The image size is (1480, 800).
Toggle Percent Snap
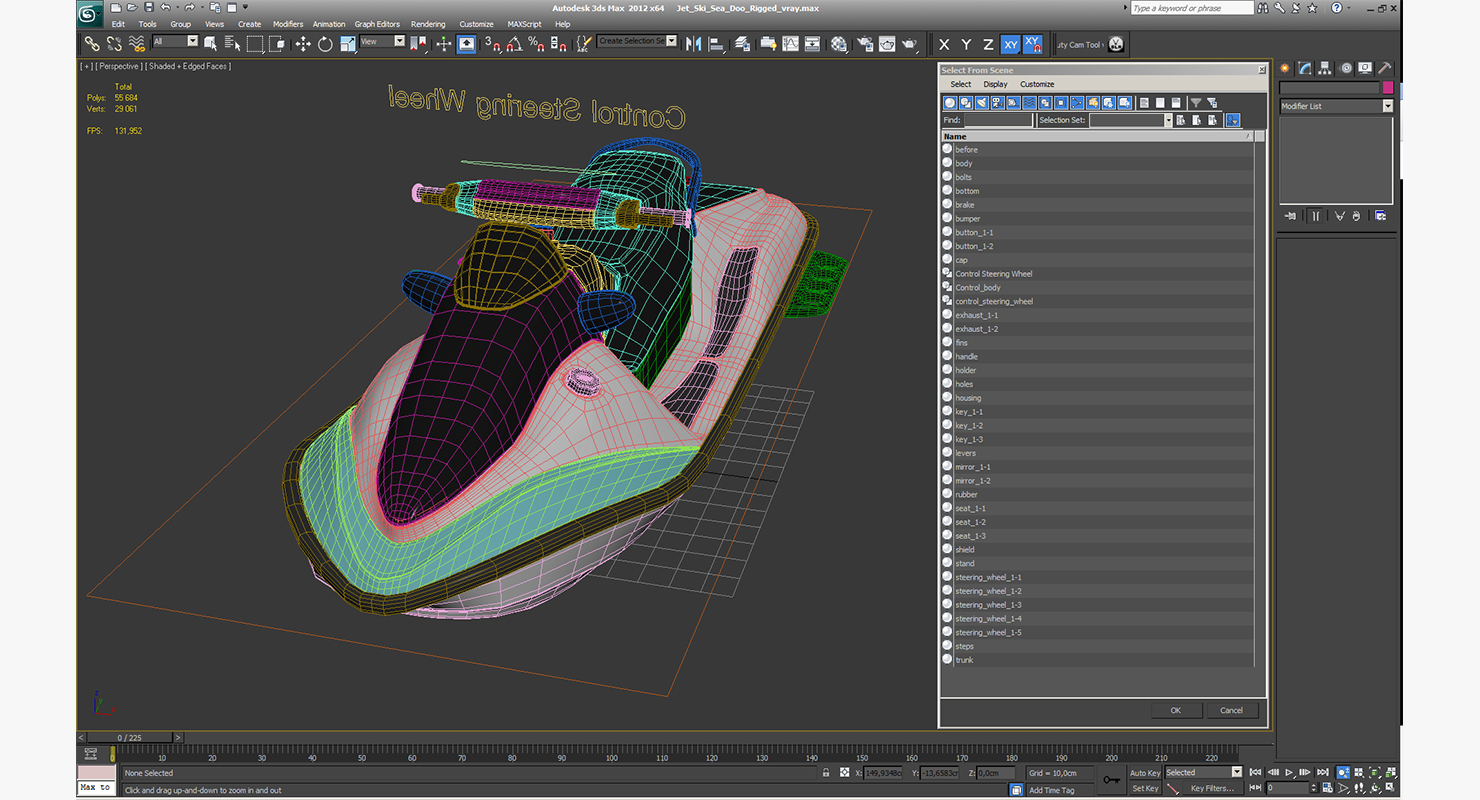click(536, 44)
